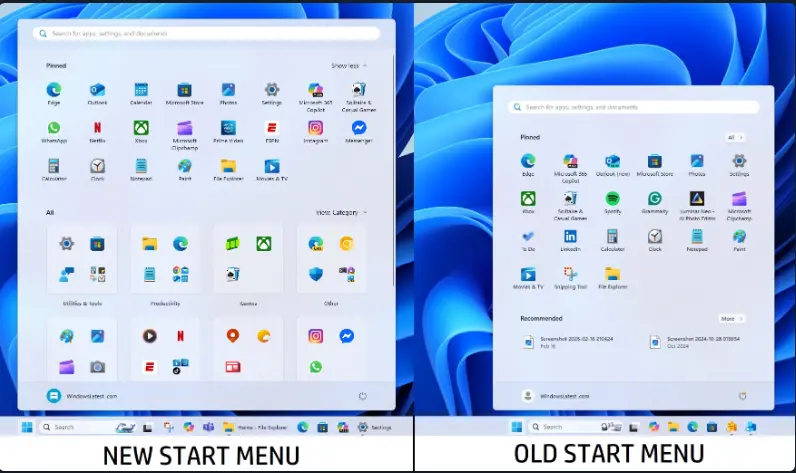Open Settings from the left taskbar
This screenshot has width=796, height=473.
point(375,427)
